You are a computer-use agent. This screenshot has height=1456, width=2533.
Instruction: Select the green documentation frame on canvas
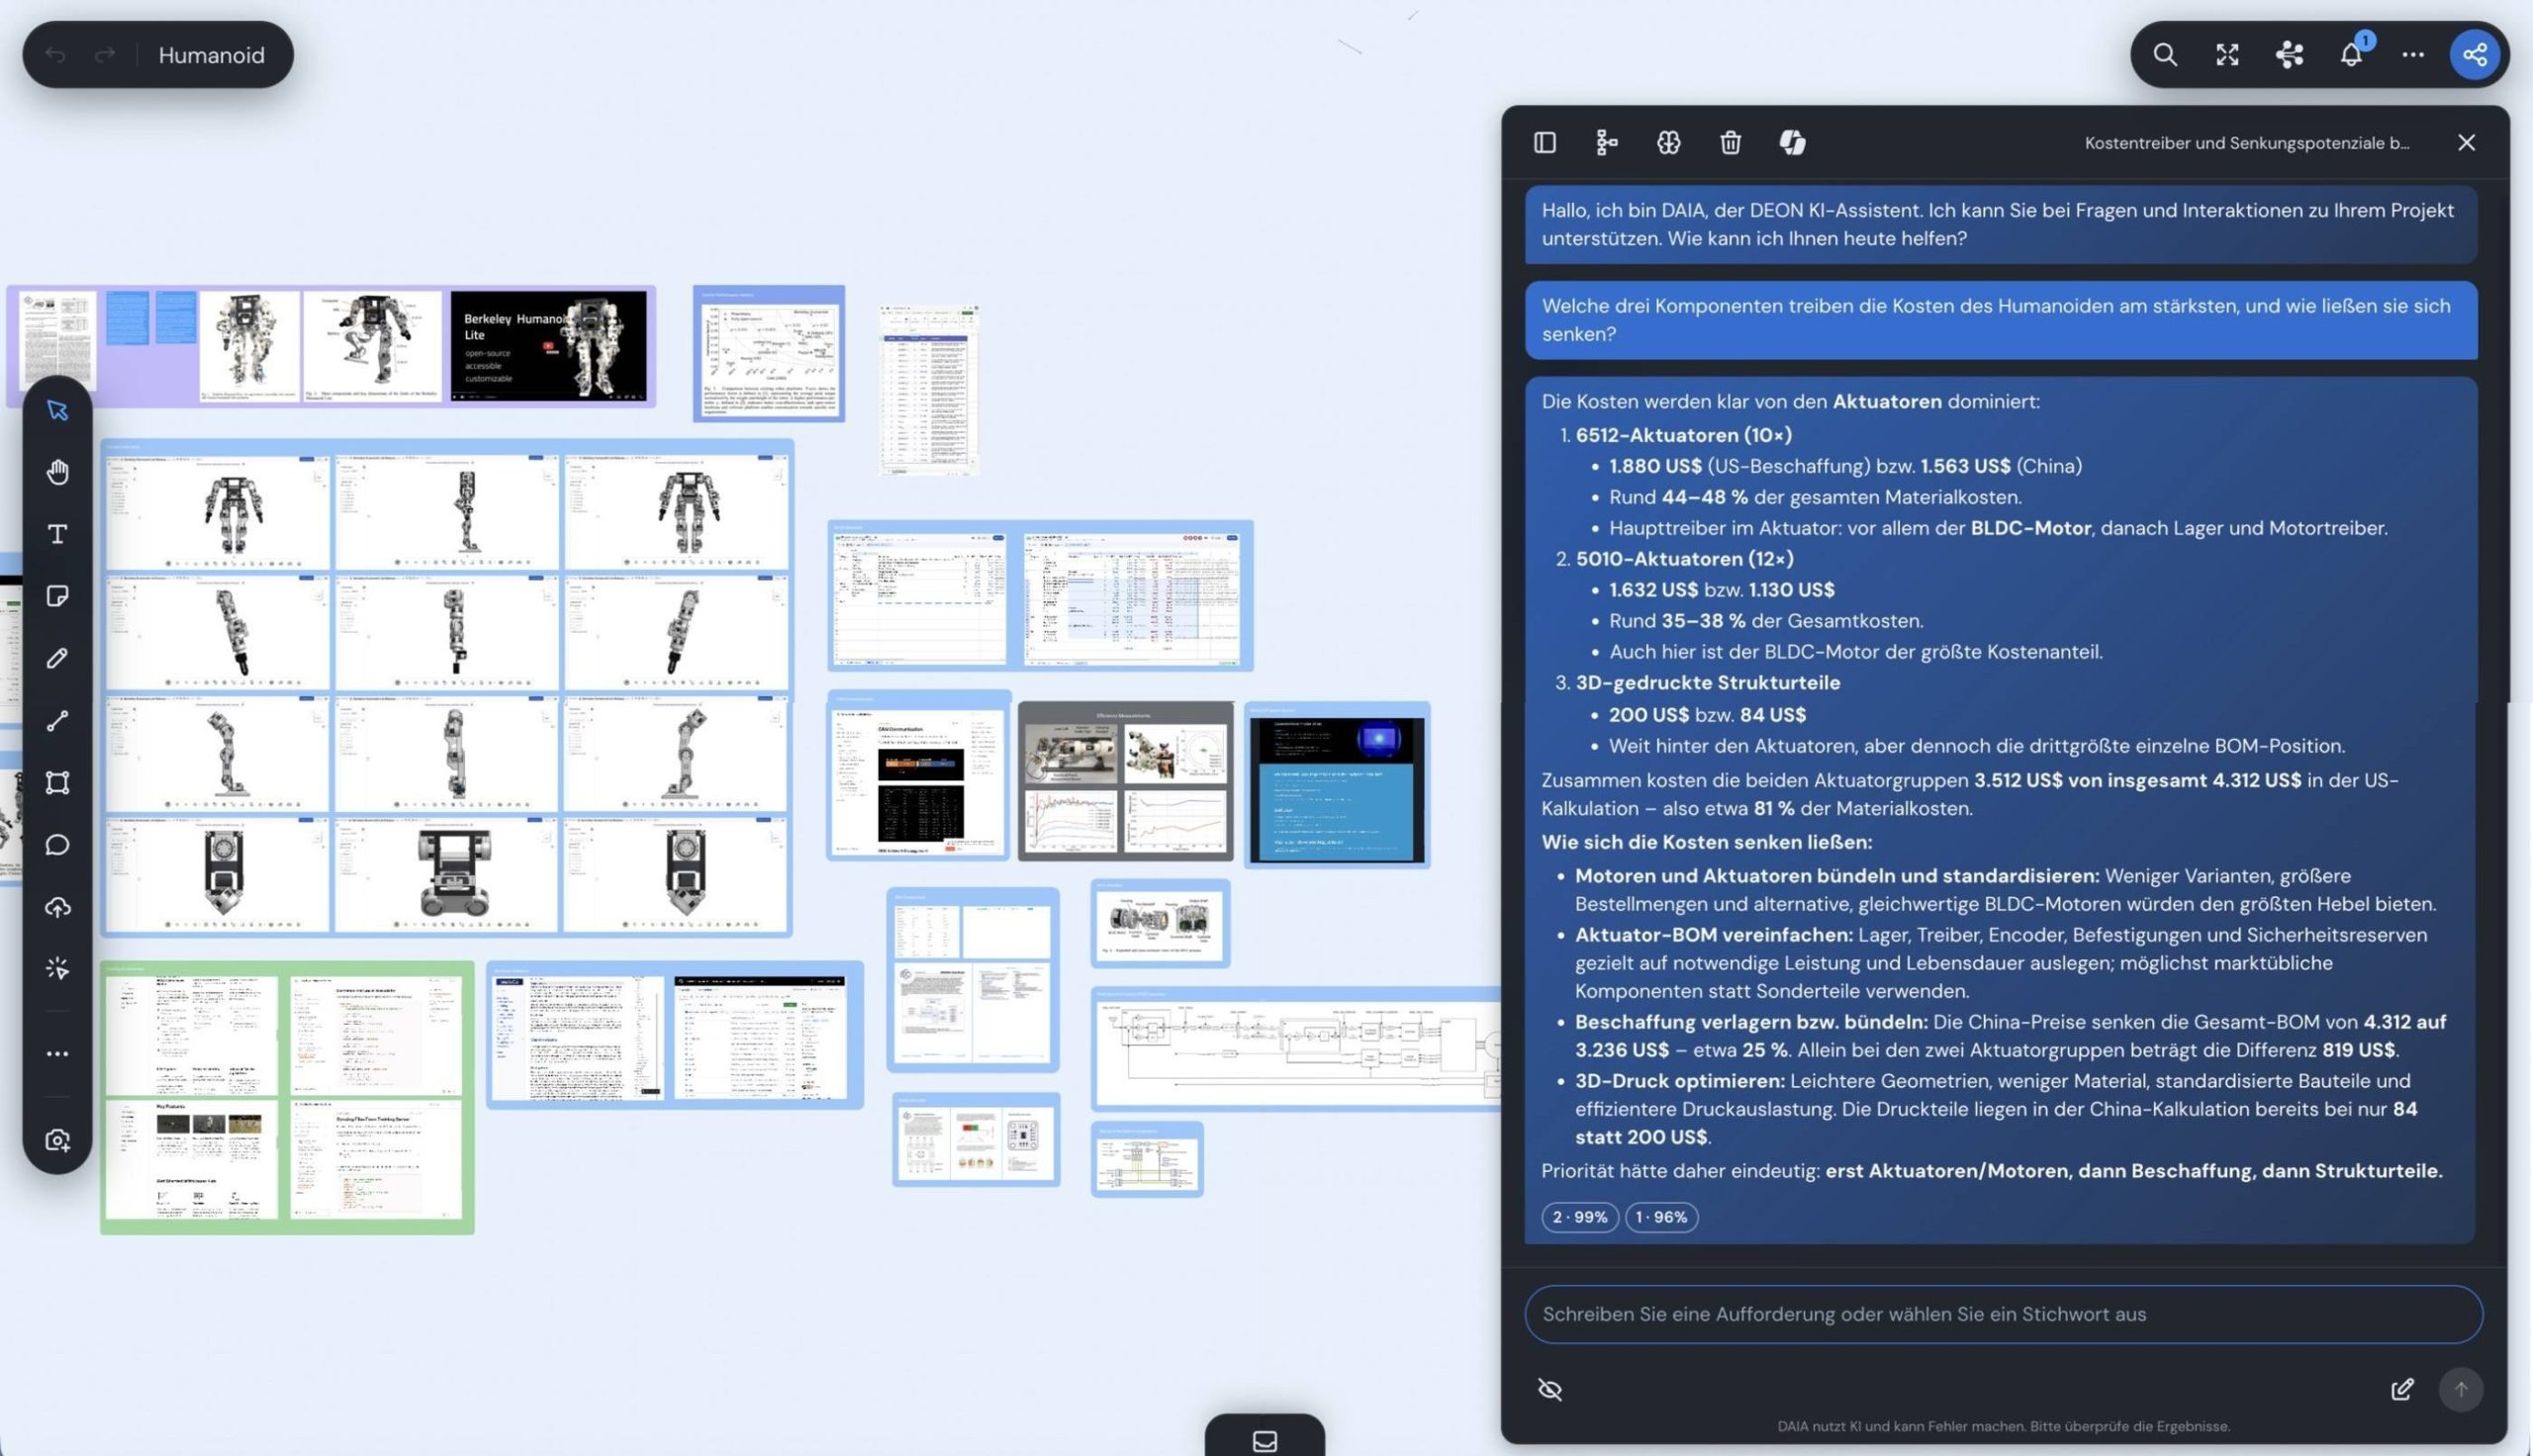point(287,1097)
